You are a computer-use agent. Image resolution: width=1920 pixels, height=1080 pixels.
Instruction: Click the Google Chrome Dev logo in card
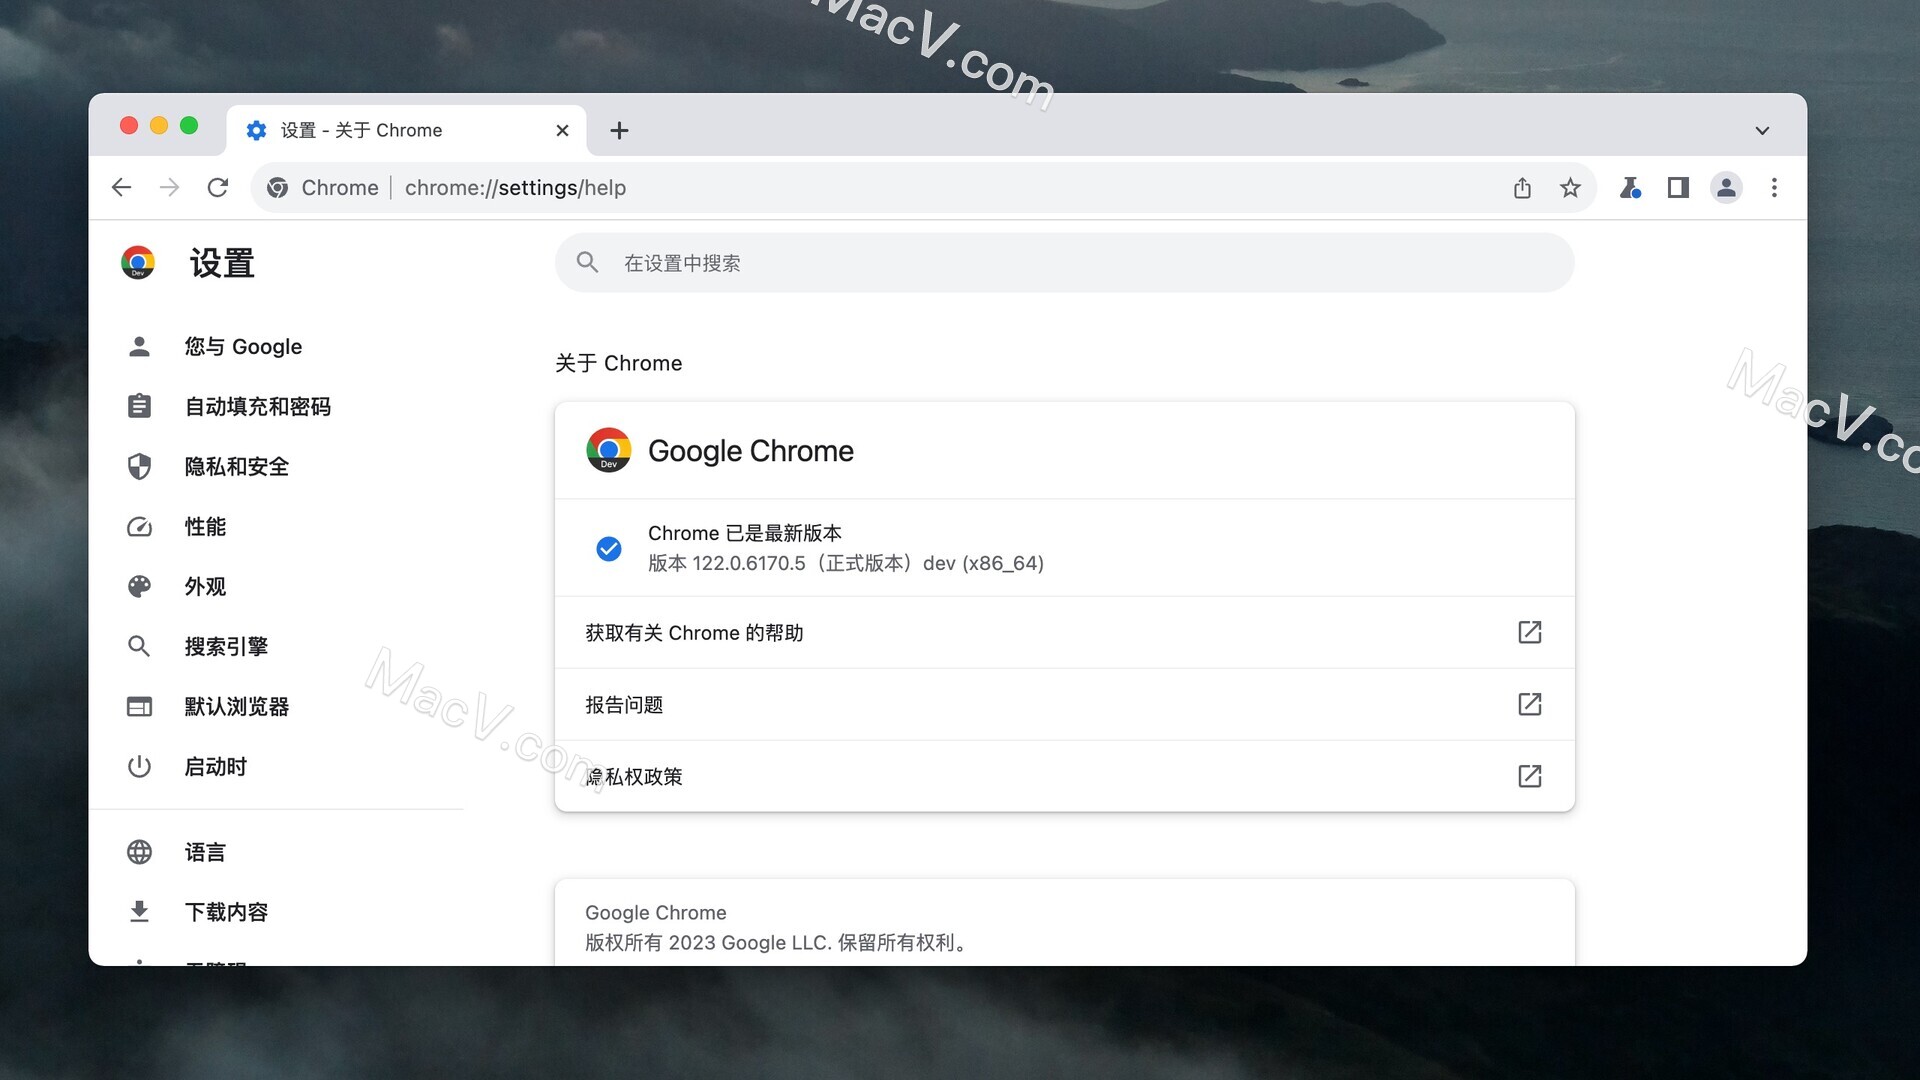click(609, 450)
